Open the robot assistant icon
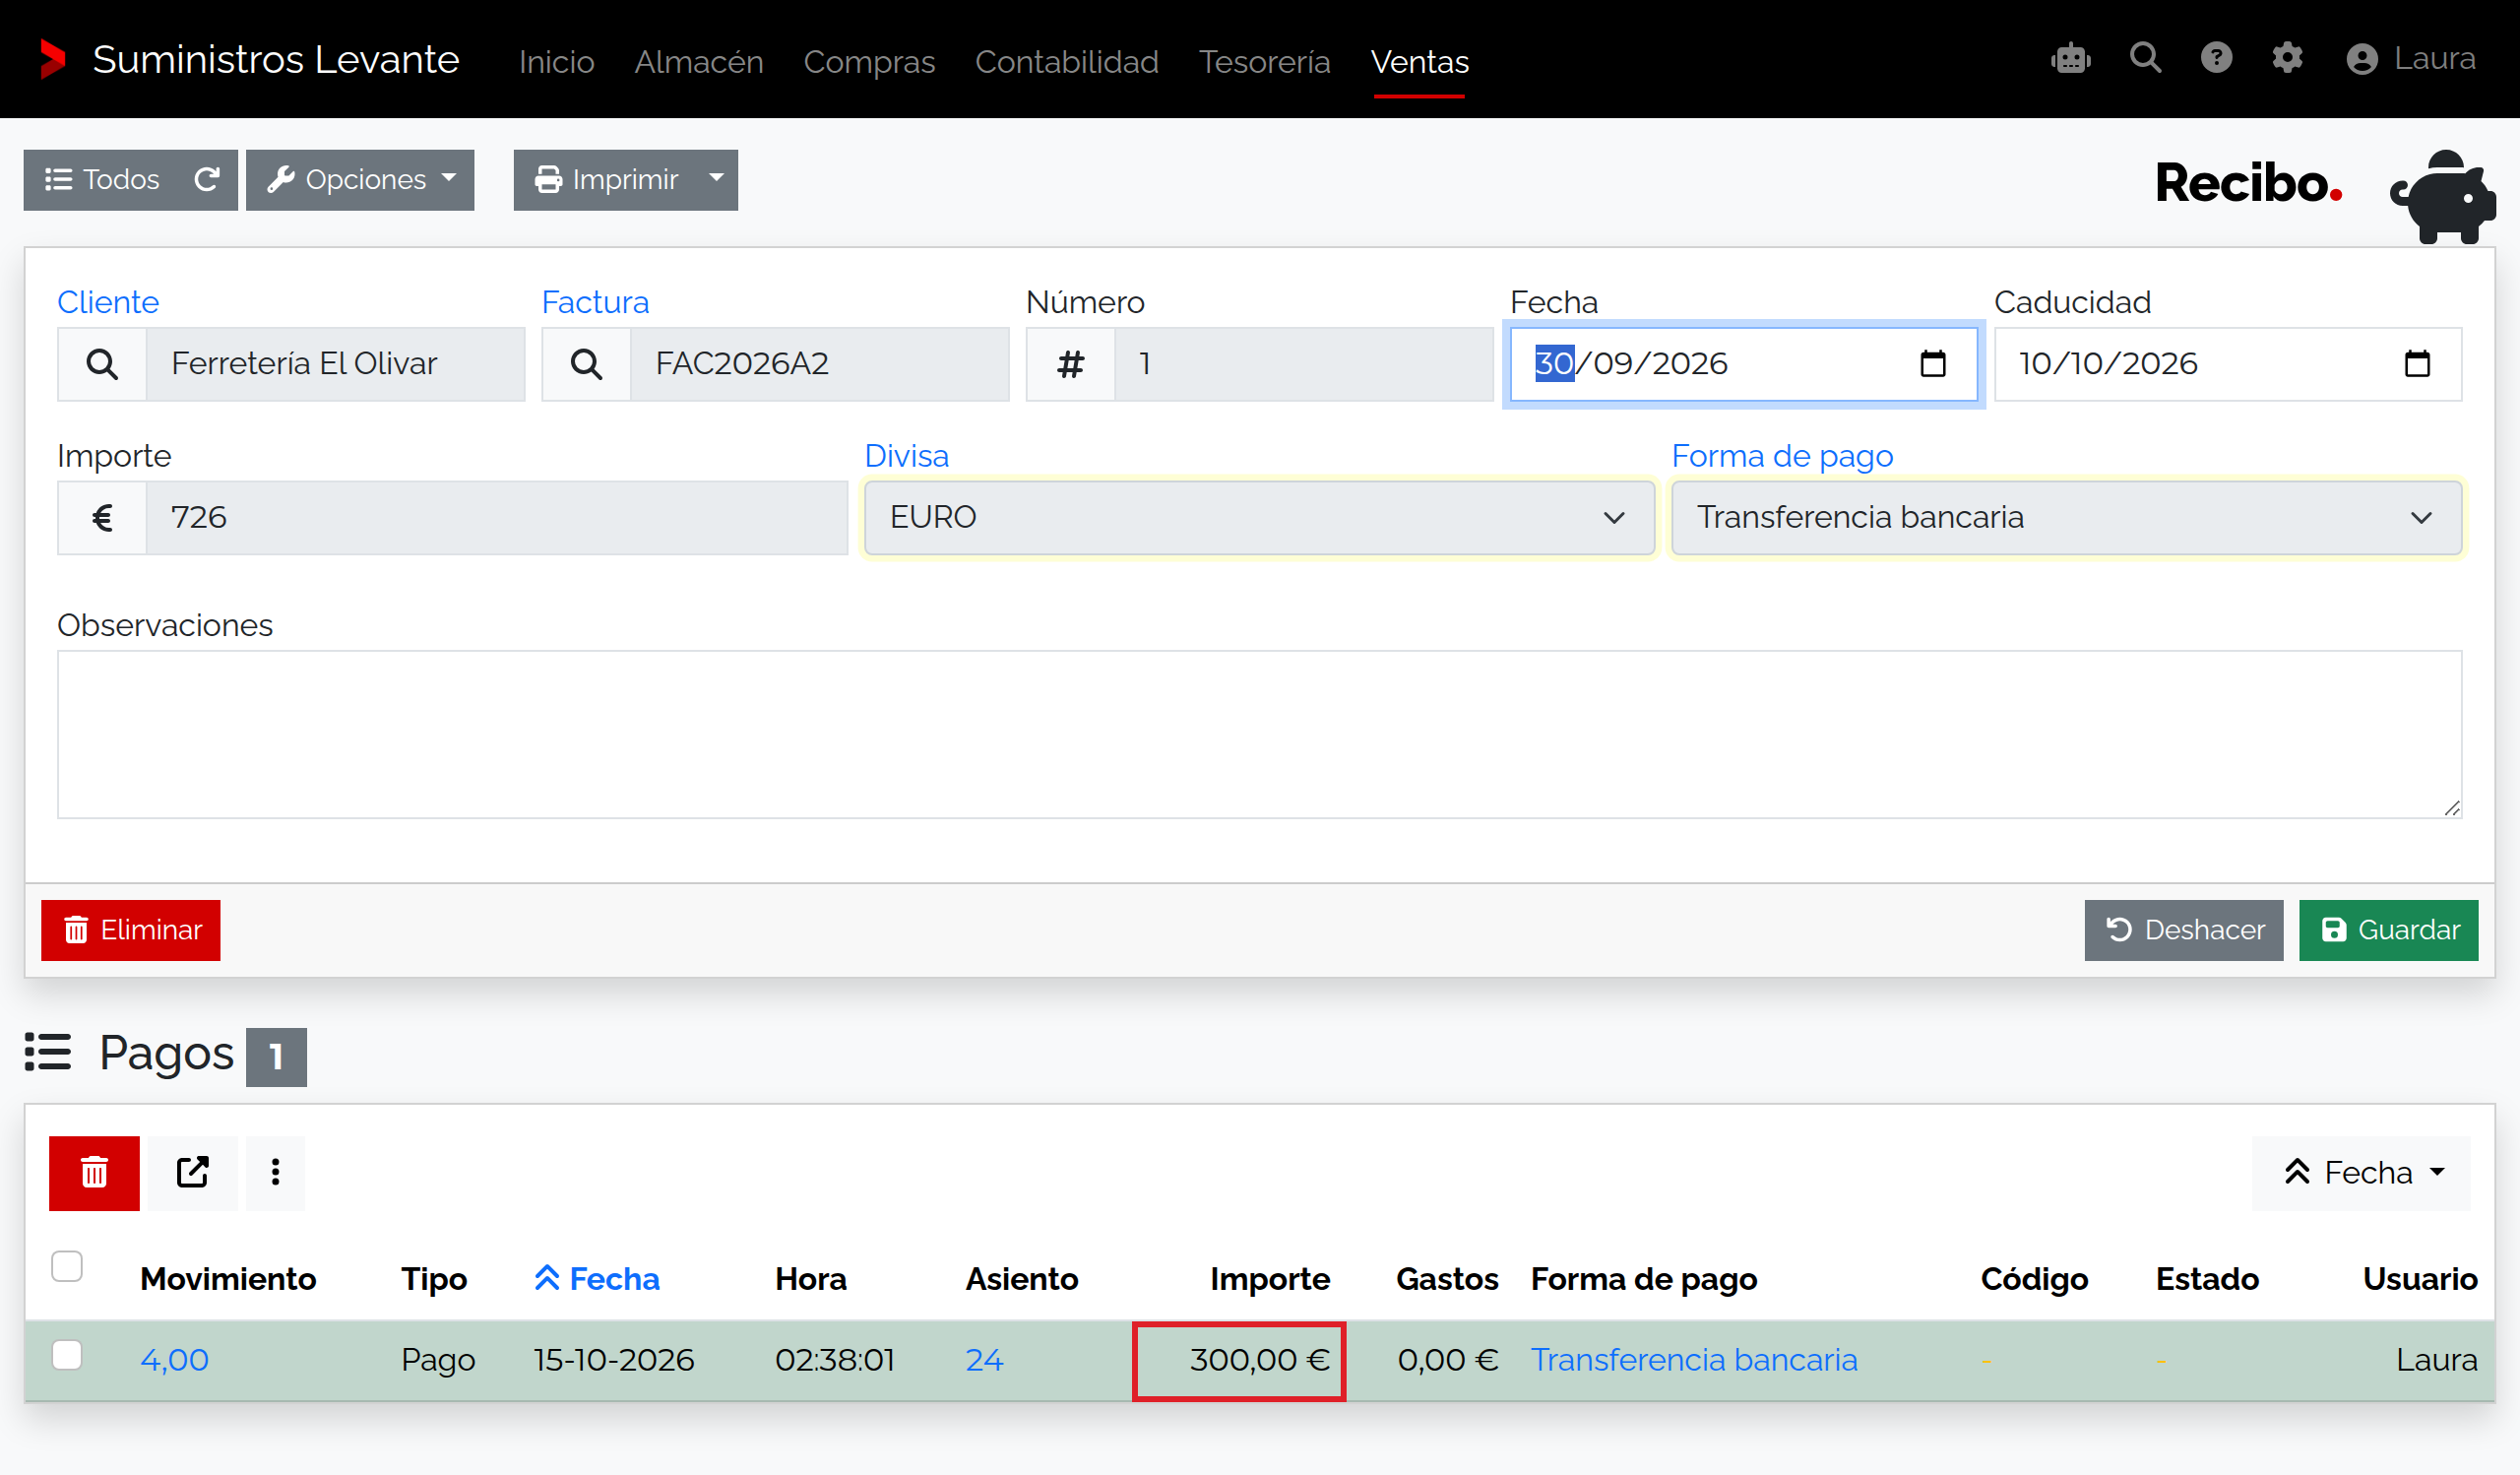 (x=2071, y=59)
